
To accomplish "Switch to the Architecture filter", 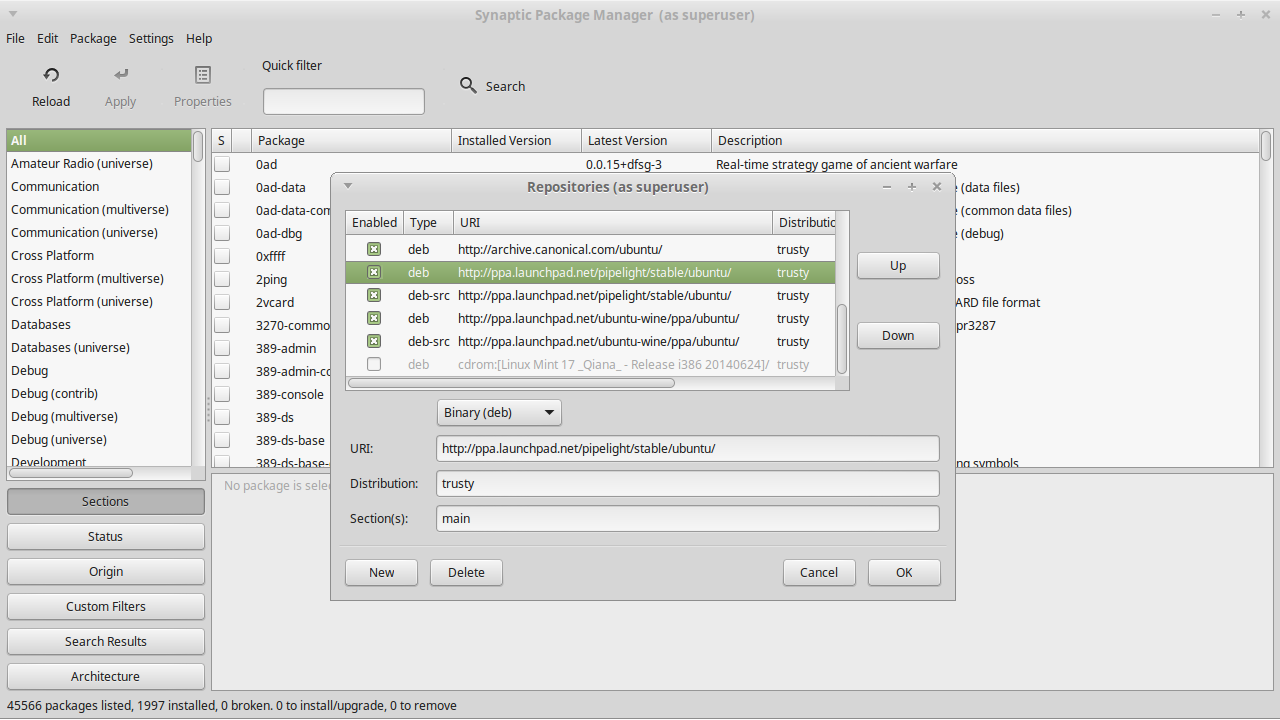I will click(106, 677).
